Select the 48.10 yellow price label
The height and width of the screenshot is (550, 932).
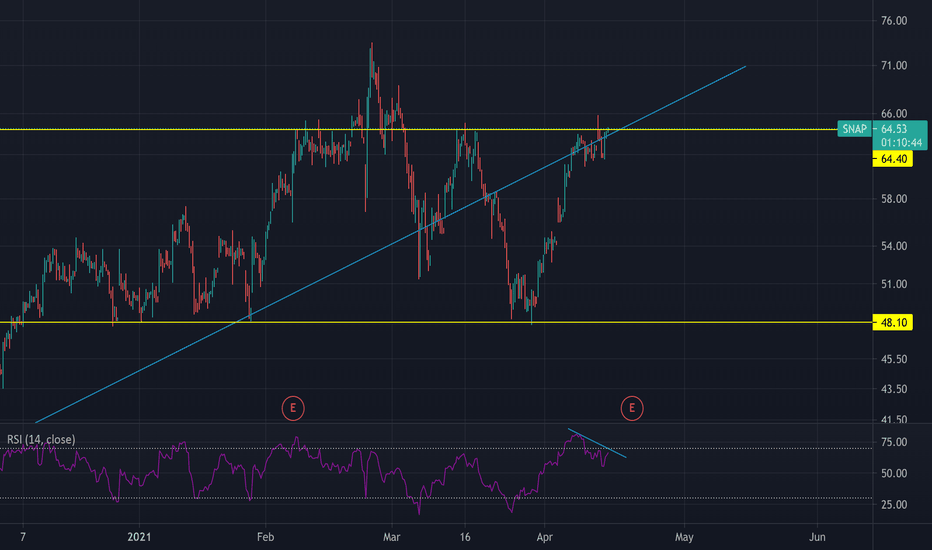coord(893,323)
